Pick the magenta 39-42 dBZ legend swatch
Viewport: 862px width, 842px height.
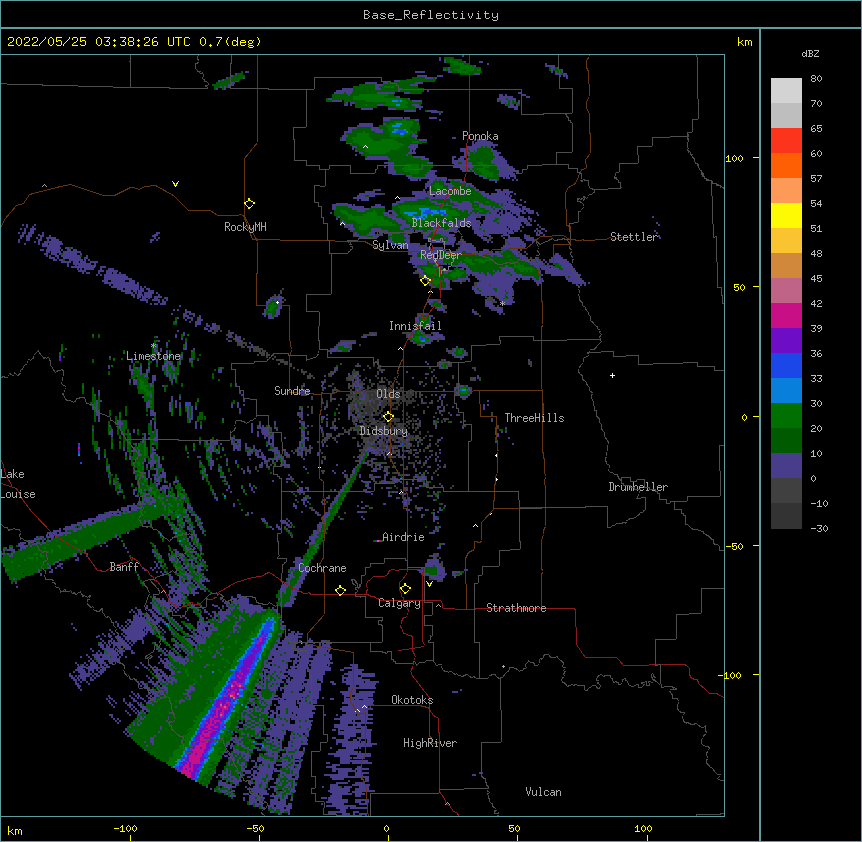click(x=786, y=316)
